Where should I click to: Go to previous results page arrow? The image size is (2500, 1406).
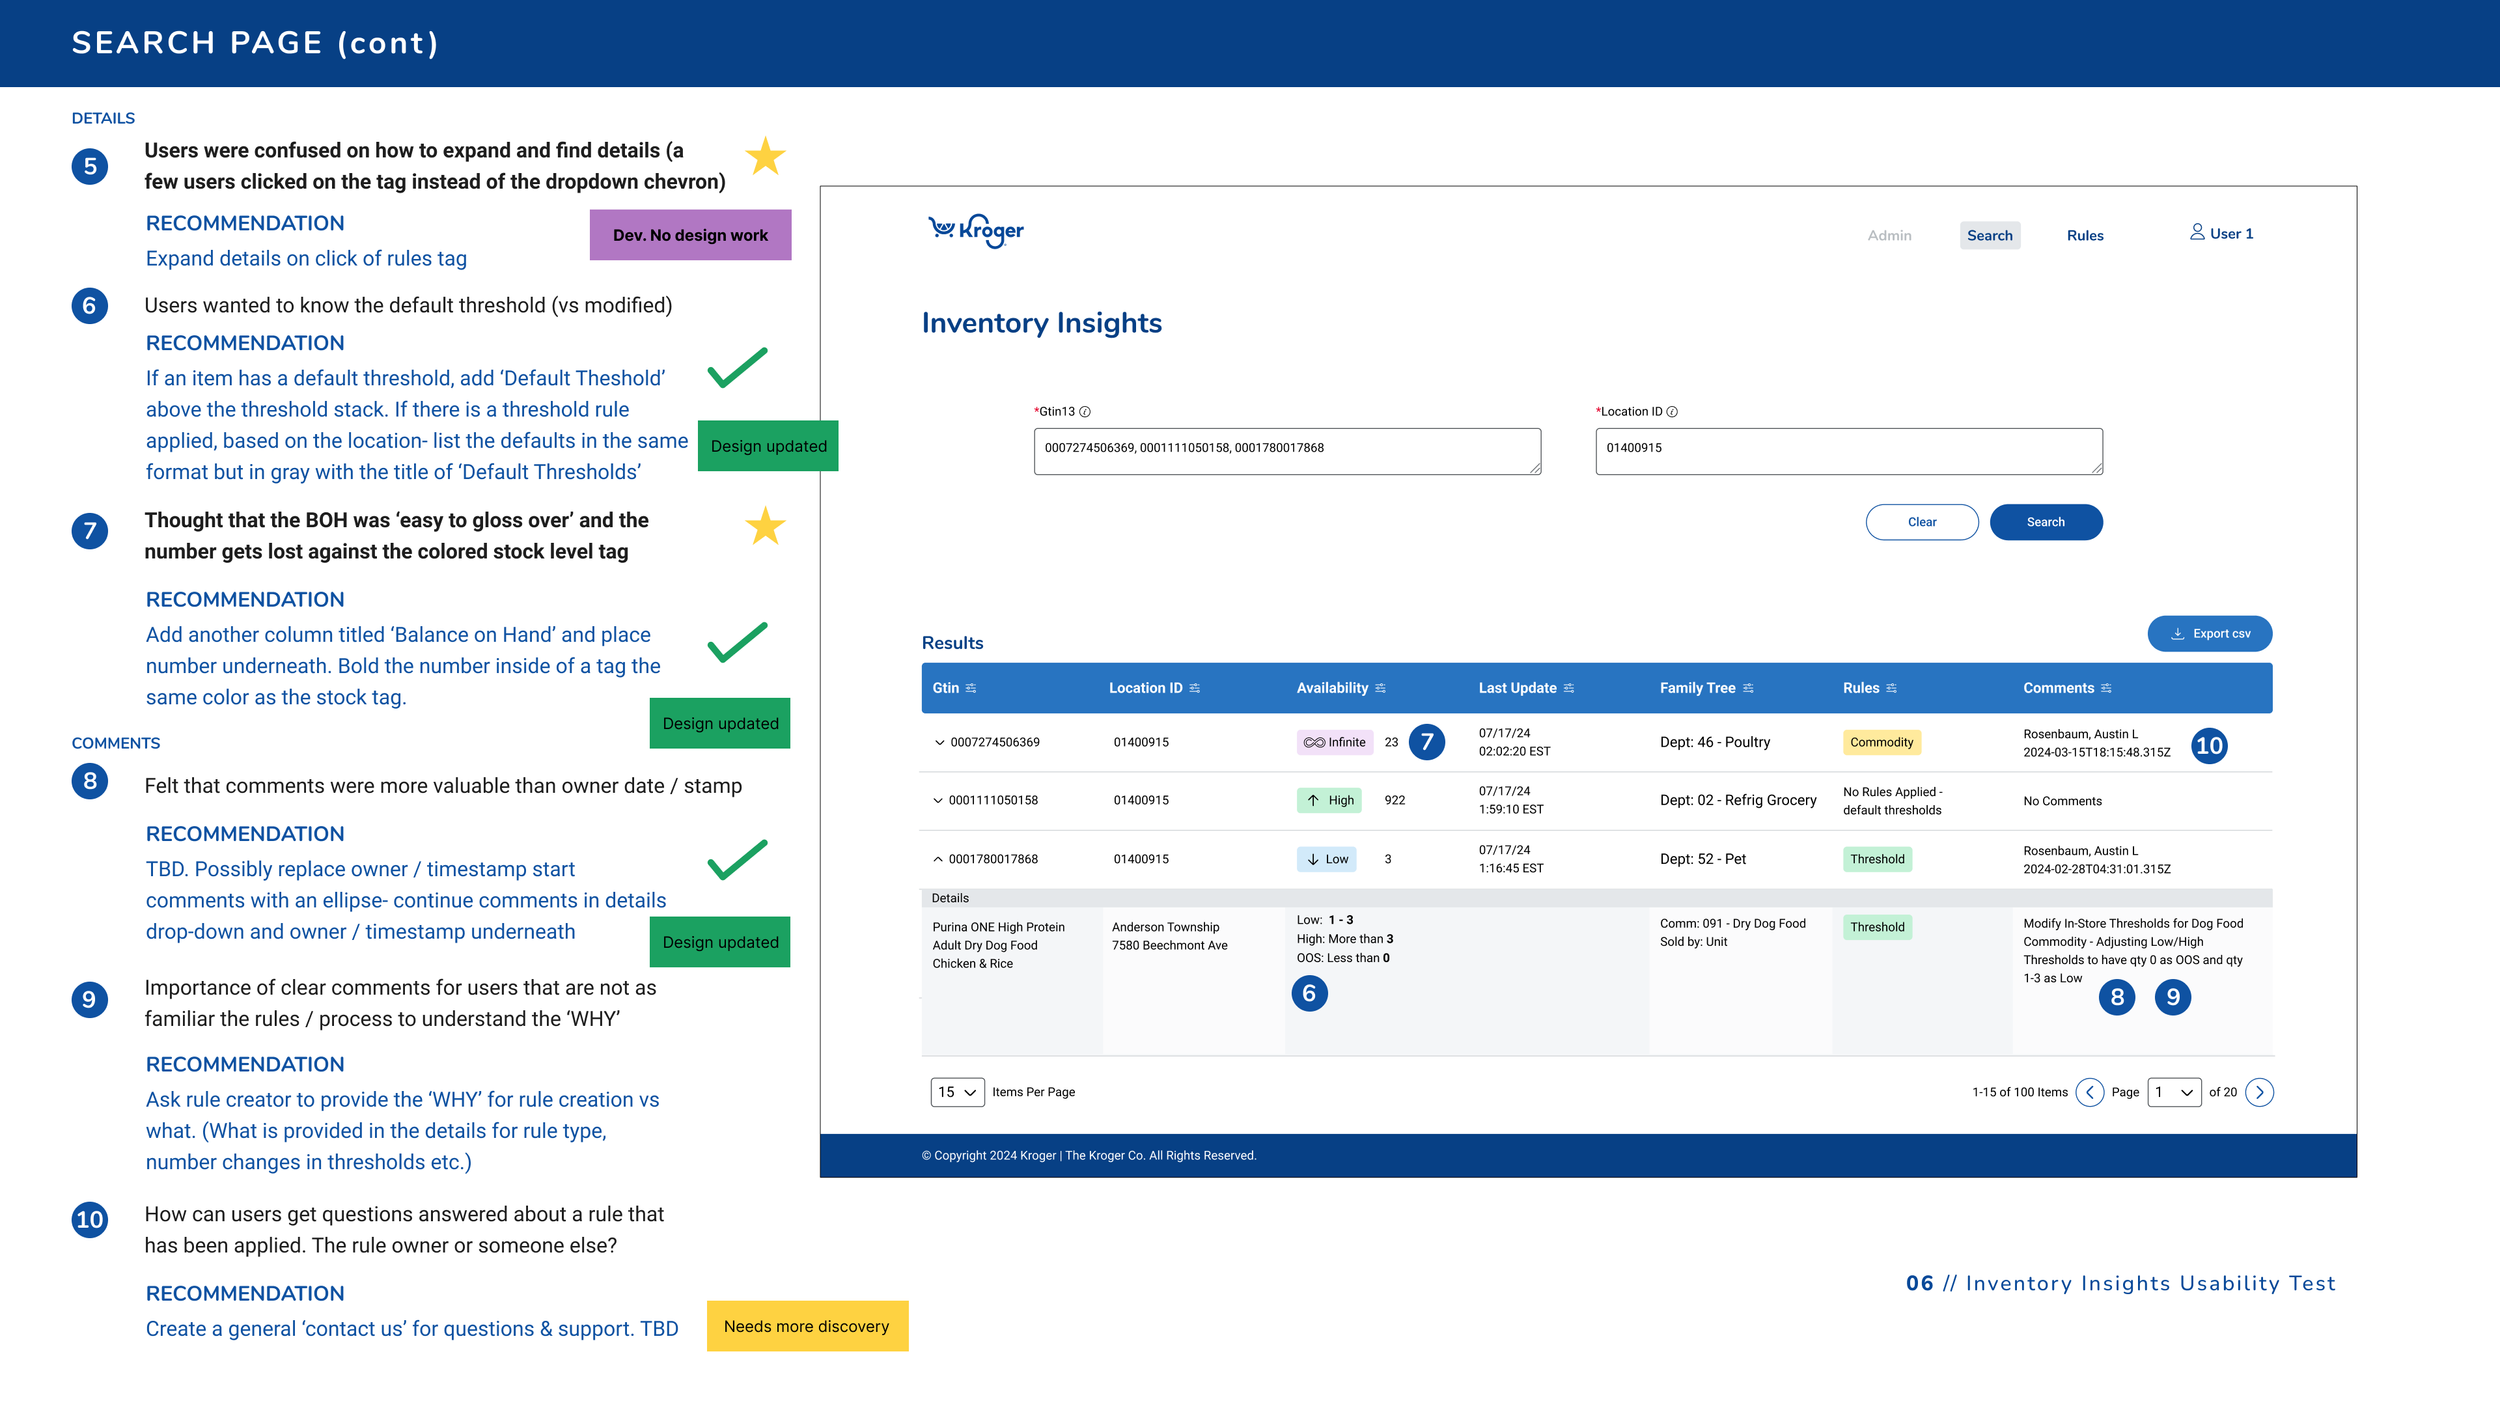[2090, 1092]
